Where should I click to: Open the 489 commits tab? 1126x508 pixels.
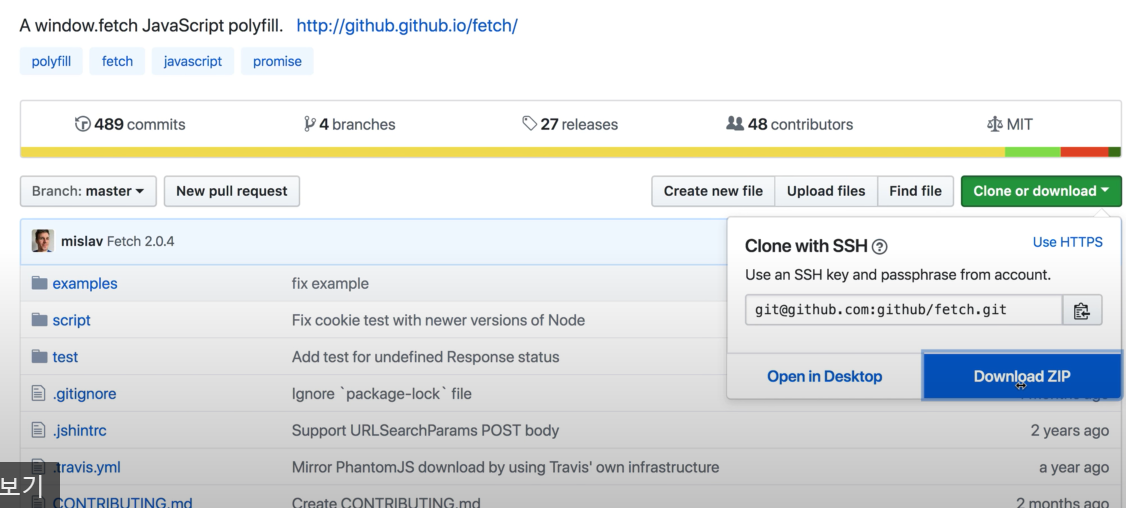(x=130, y=125)
